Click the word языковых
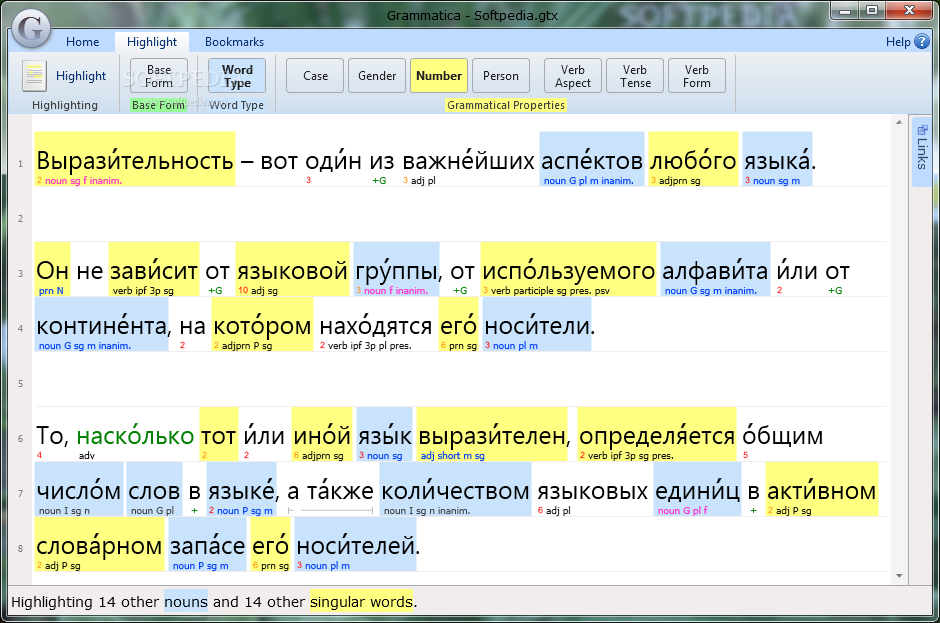The image size is (940, 623). point(592,491)
